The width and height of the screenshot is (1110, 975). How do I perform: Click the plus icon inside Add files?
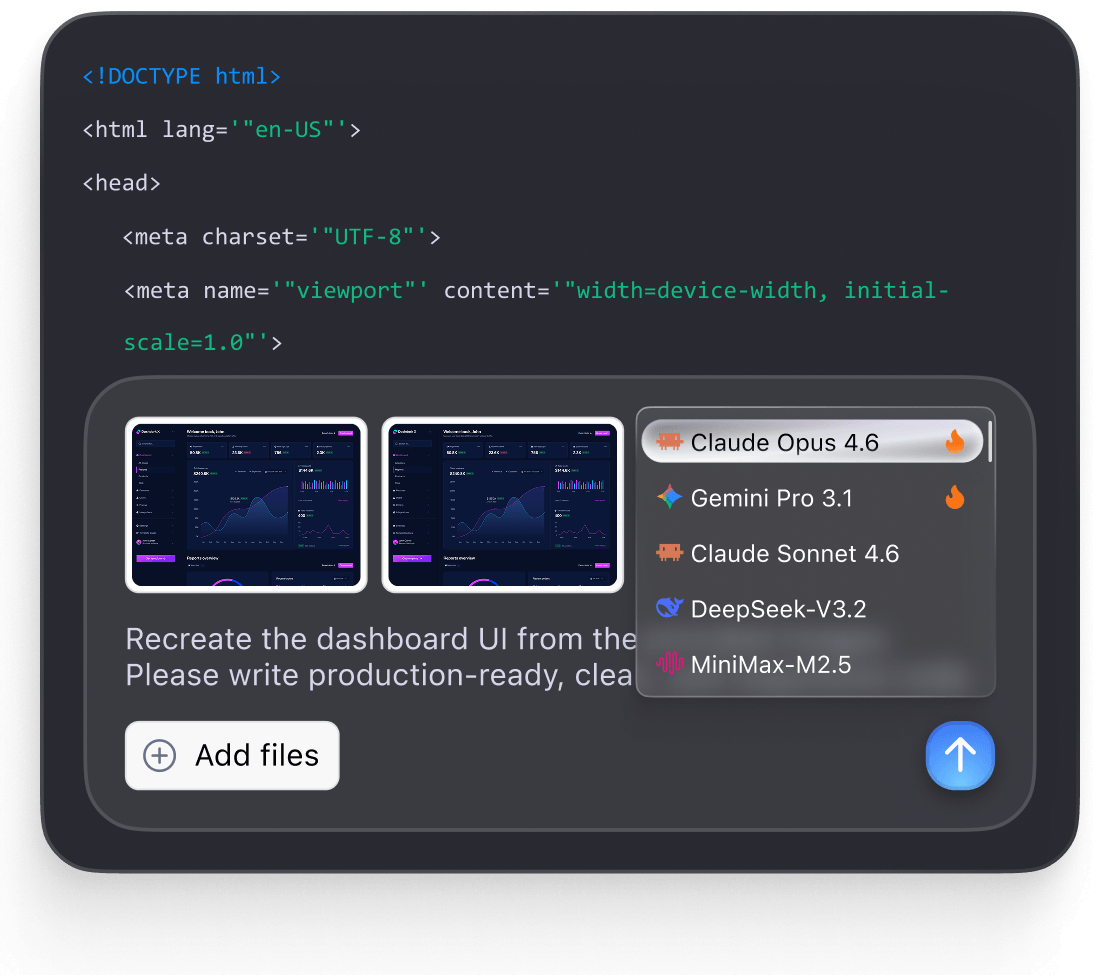tap(158, 756)
